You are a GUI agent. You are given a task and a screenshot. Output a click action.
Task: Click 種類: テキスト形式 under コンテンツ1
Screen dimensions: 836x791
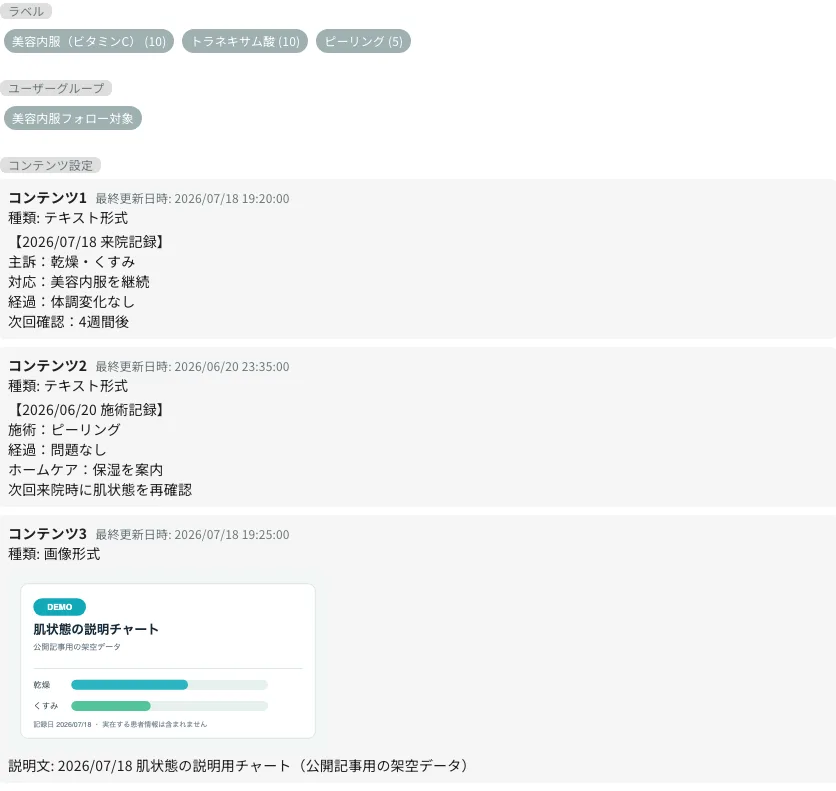tap(68, 218)
